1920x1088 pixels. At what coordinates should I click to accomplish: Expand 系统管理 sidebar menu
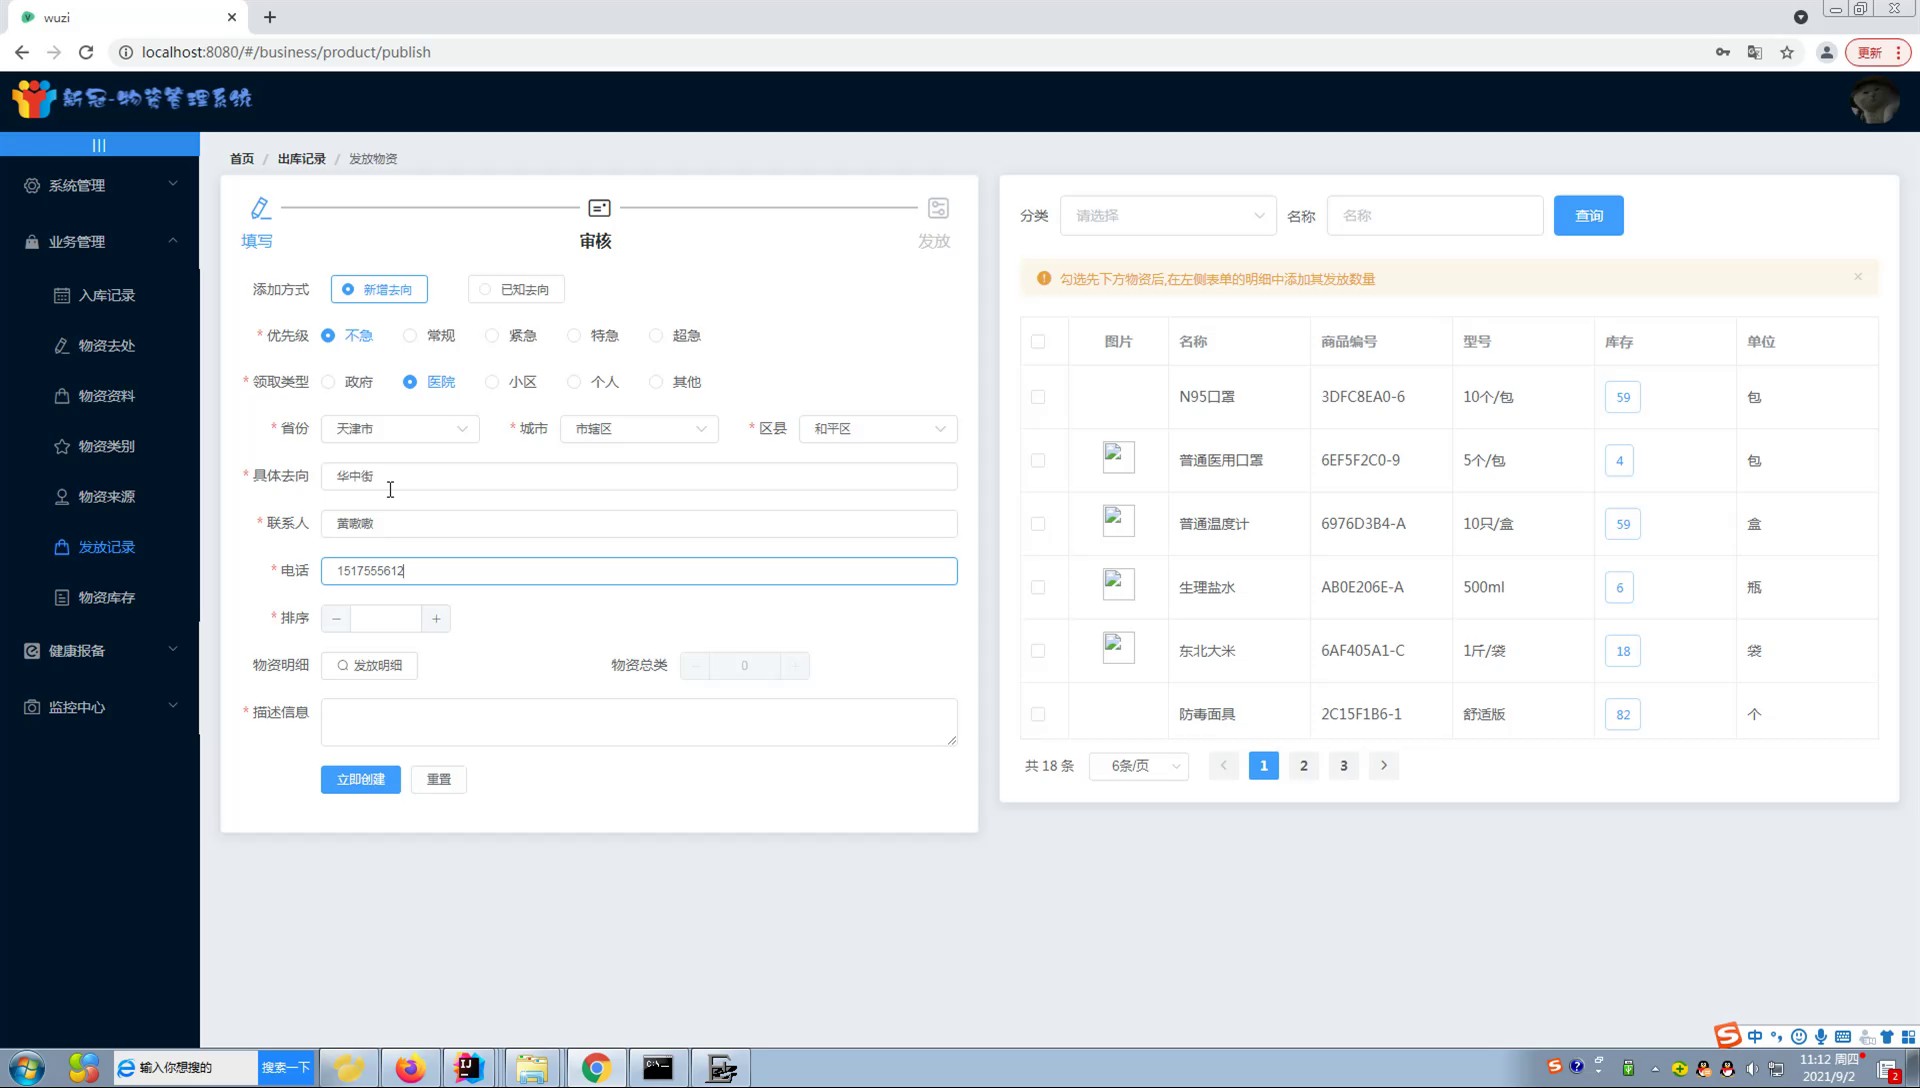click(x=100, y=185)
